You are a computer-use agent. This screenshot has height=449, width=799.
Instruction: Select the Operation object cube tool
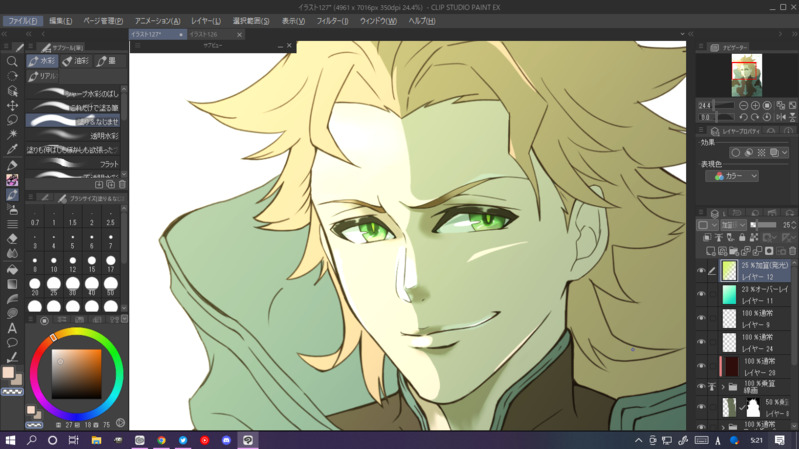[x=12, y=91]
